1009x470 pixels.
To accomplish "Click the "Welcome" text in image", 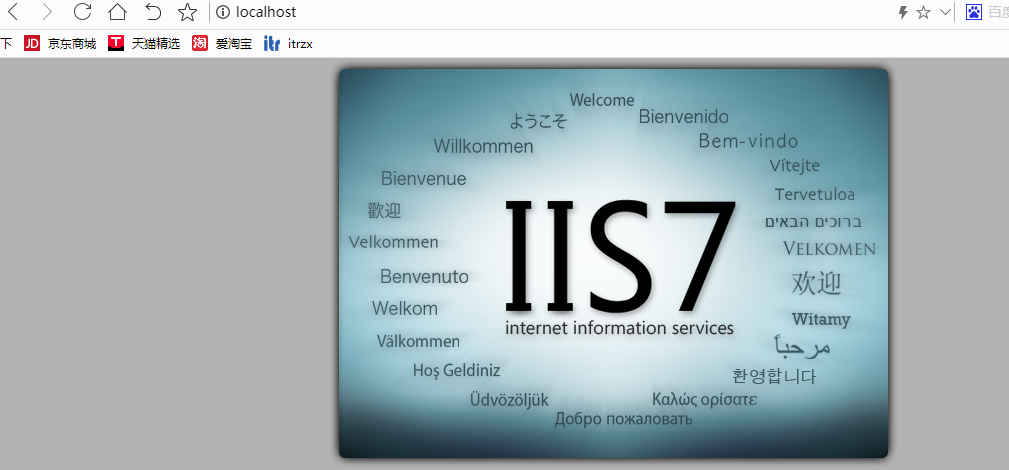I will pos(602,100).
